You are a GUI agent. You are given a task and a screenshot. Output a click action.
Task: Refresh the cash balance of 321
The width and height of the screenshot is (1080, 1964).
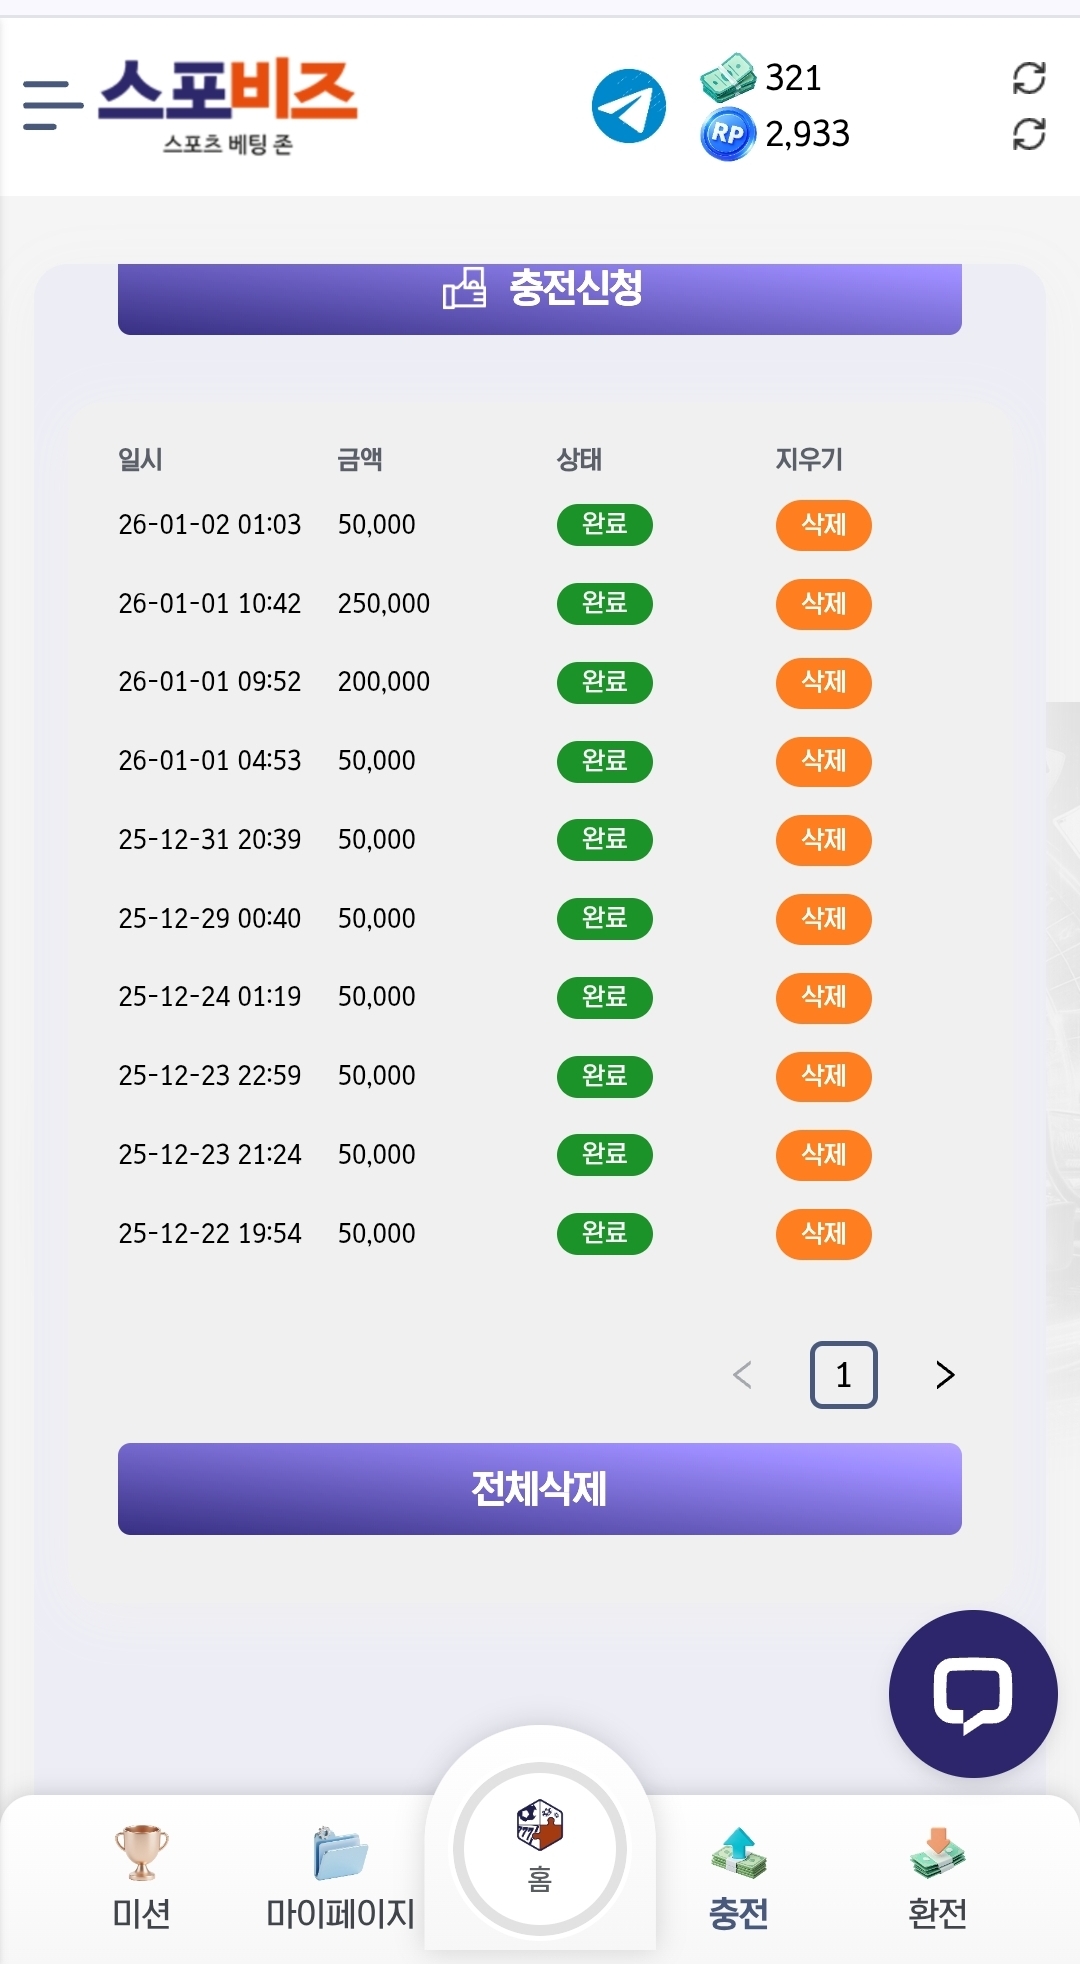tap(1028, 78)
